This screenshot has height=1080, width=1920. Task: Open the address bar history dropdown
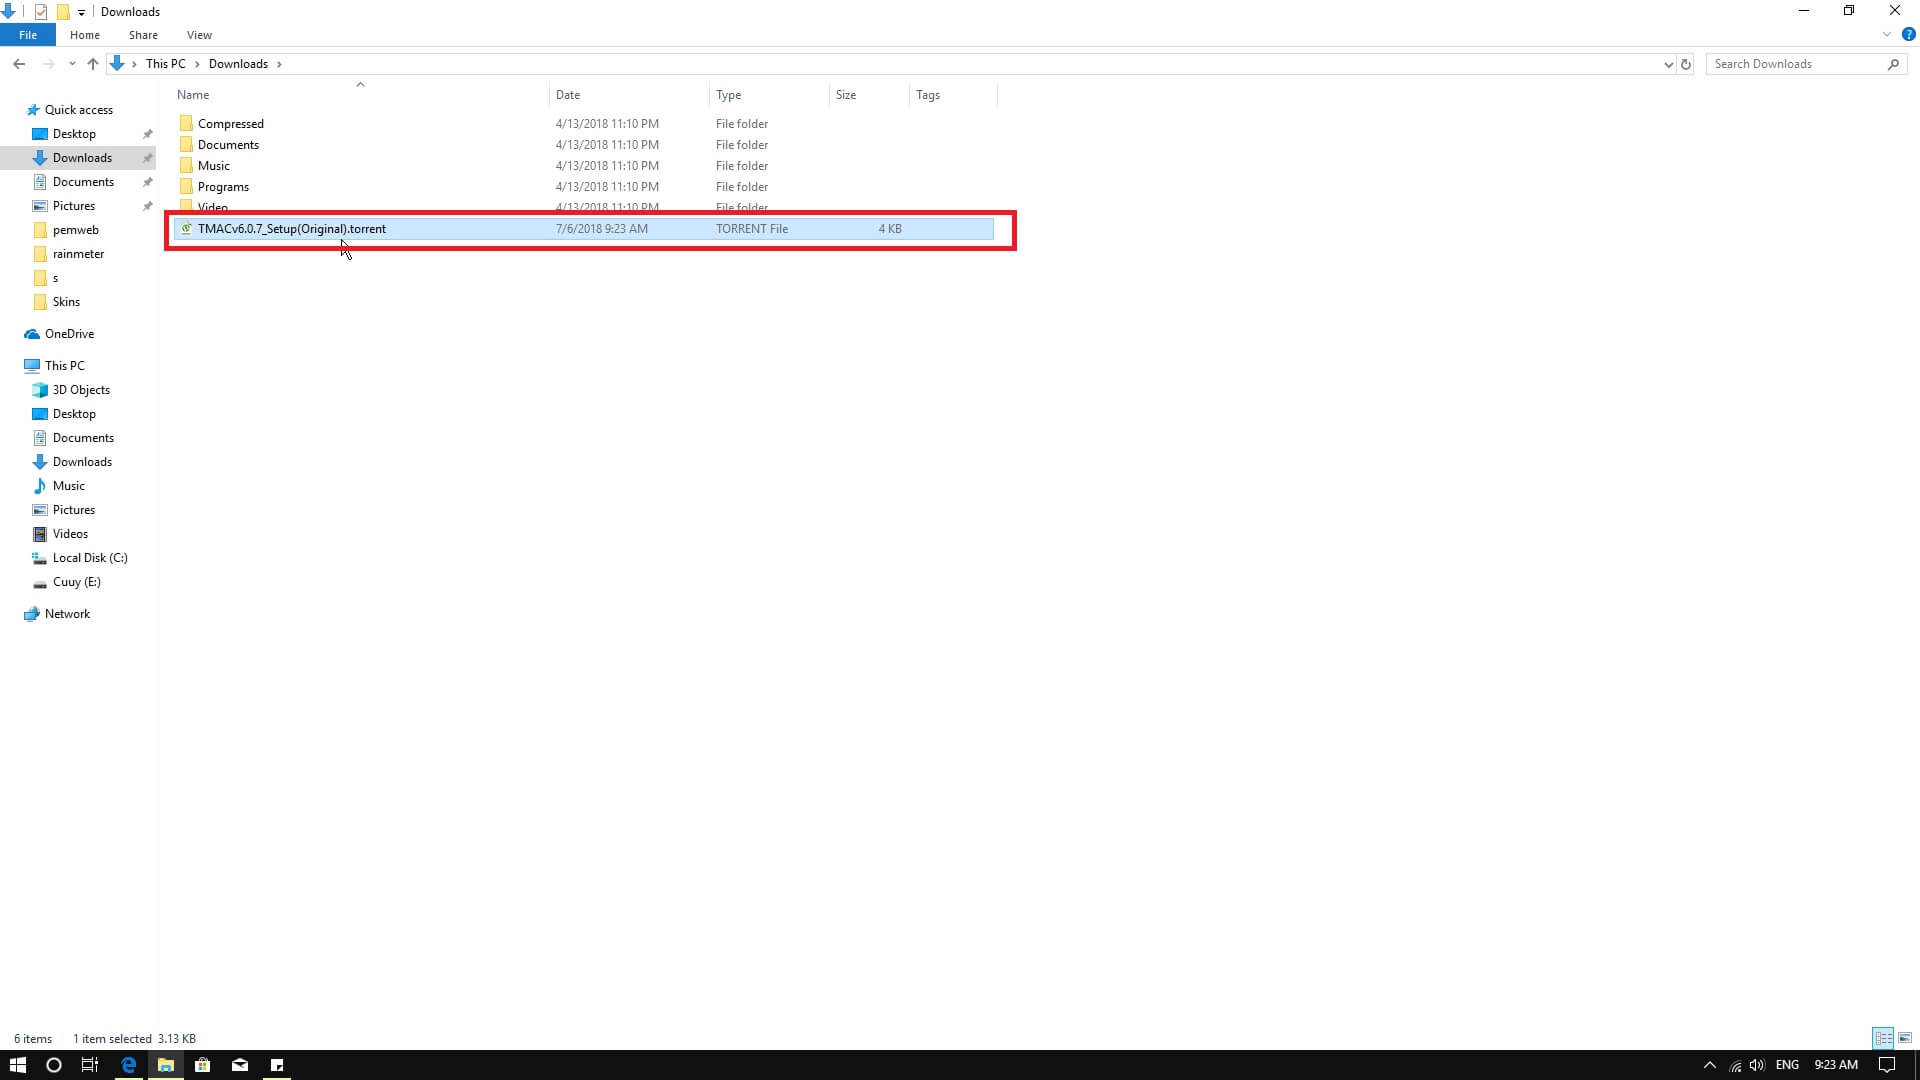click(x=1668, y=64)
